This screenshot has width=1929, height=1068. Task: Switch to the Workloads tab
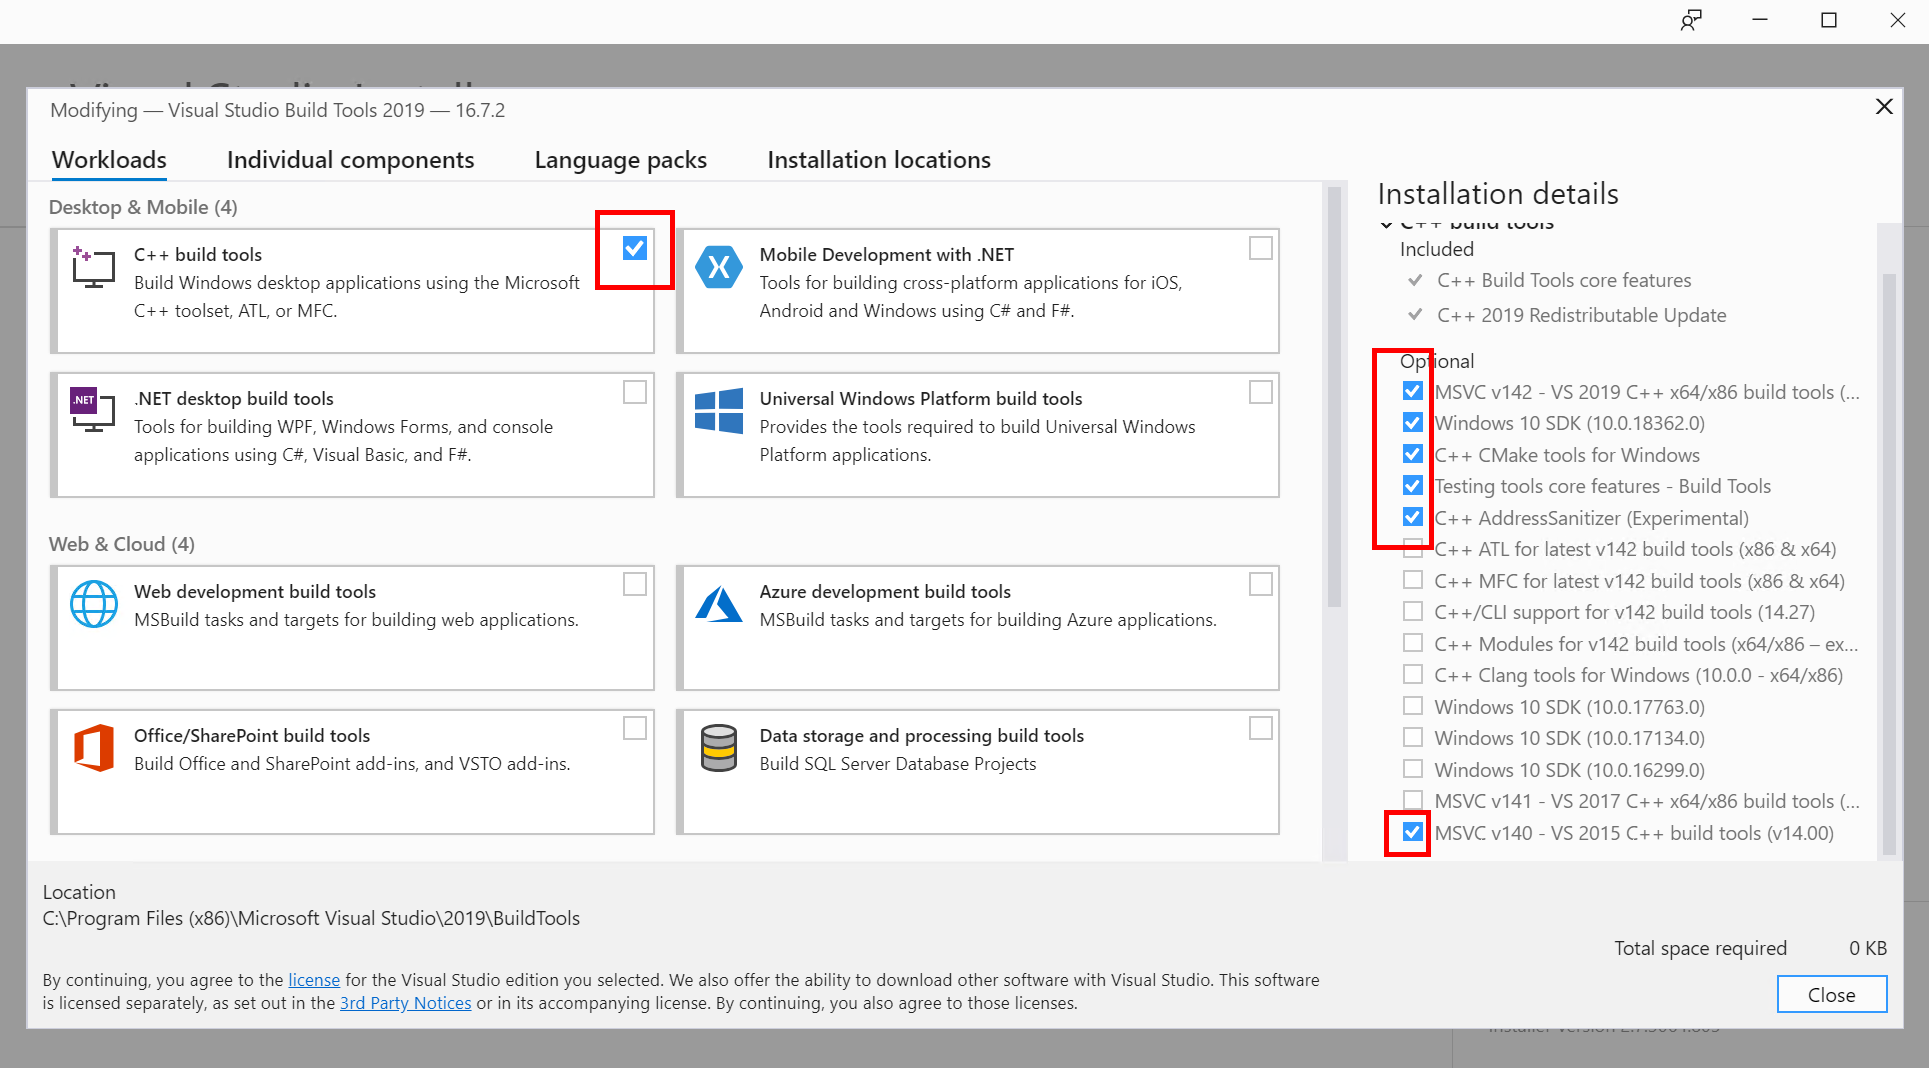109,160
